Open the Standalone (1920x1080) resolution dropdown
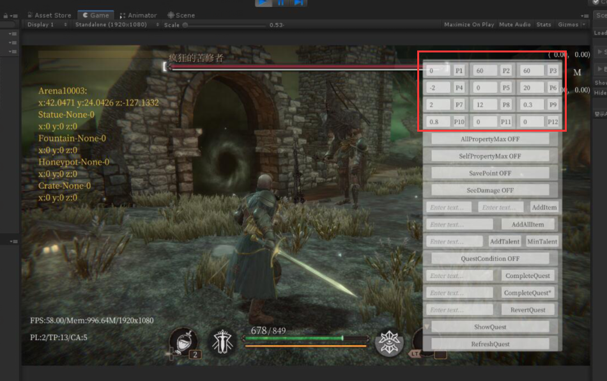Screen dimensions: 607x381 coord(117,25)
